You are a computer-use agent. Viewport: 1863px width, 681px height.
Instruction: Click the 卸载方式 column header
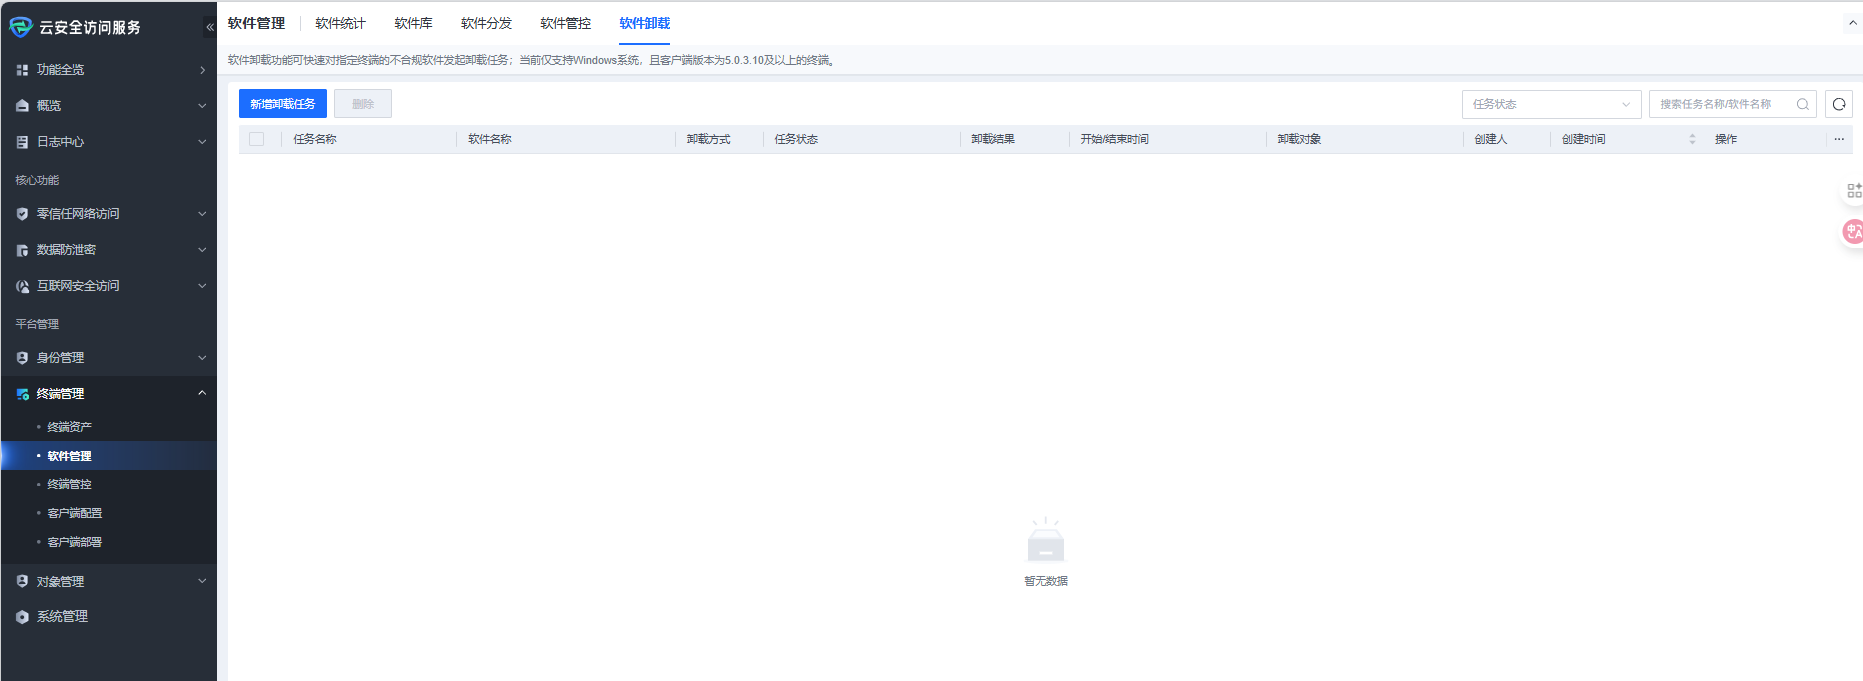[x=708, y=139]
